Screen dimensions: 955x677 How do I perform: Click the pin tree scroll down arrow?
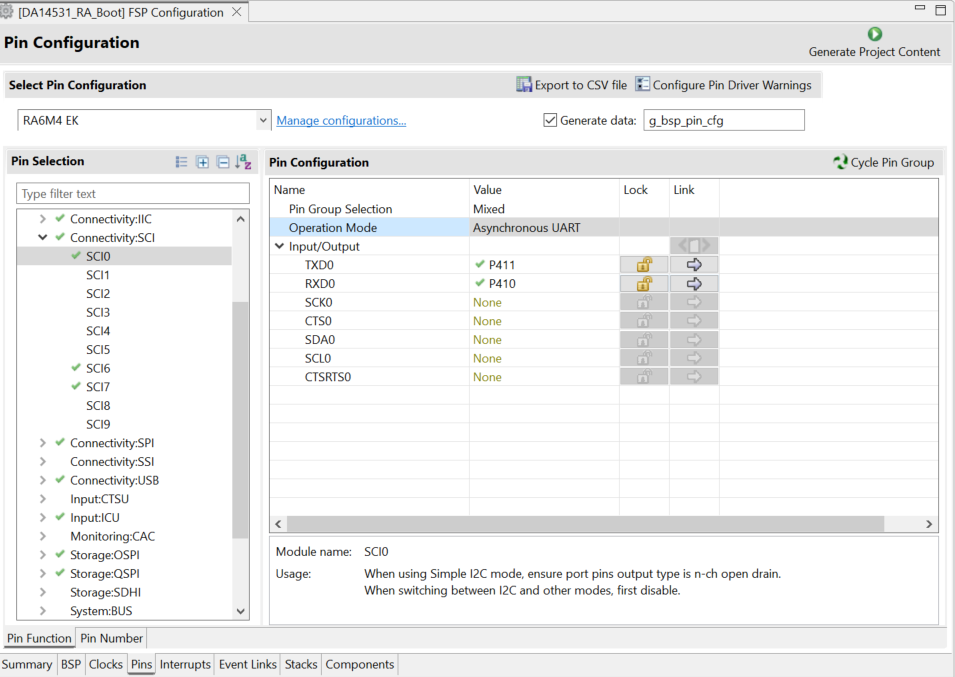pos(241,611)
